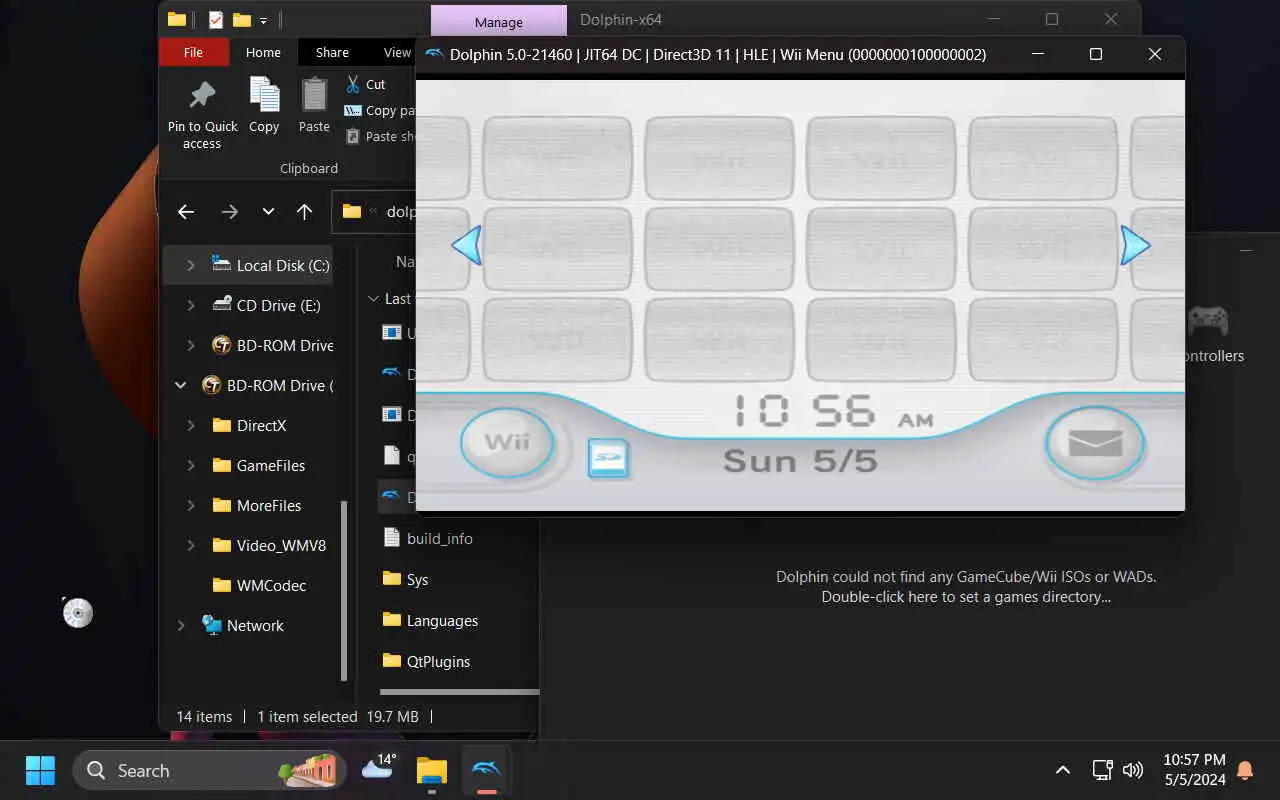Expand the Video_WMV8 folder node

tap(191, 545)
